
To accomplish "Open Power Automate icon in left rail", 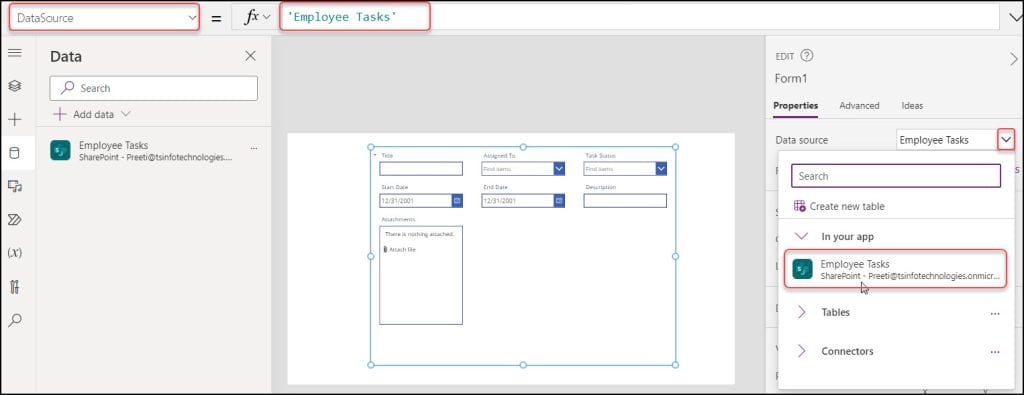I will 14,220.
